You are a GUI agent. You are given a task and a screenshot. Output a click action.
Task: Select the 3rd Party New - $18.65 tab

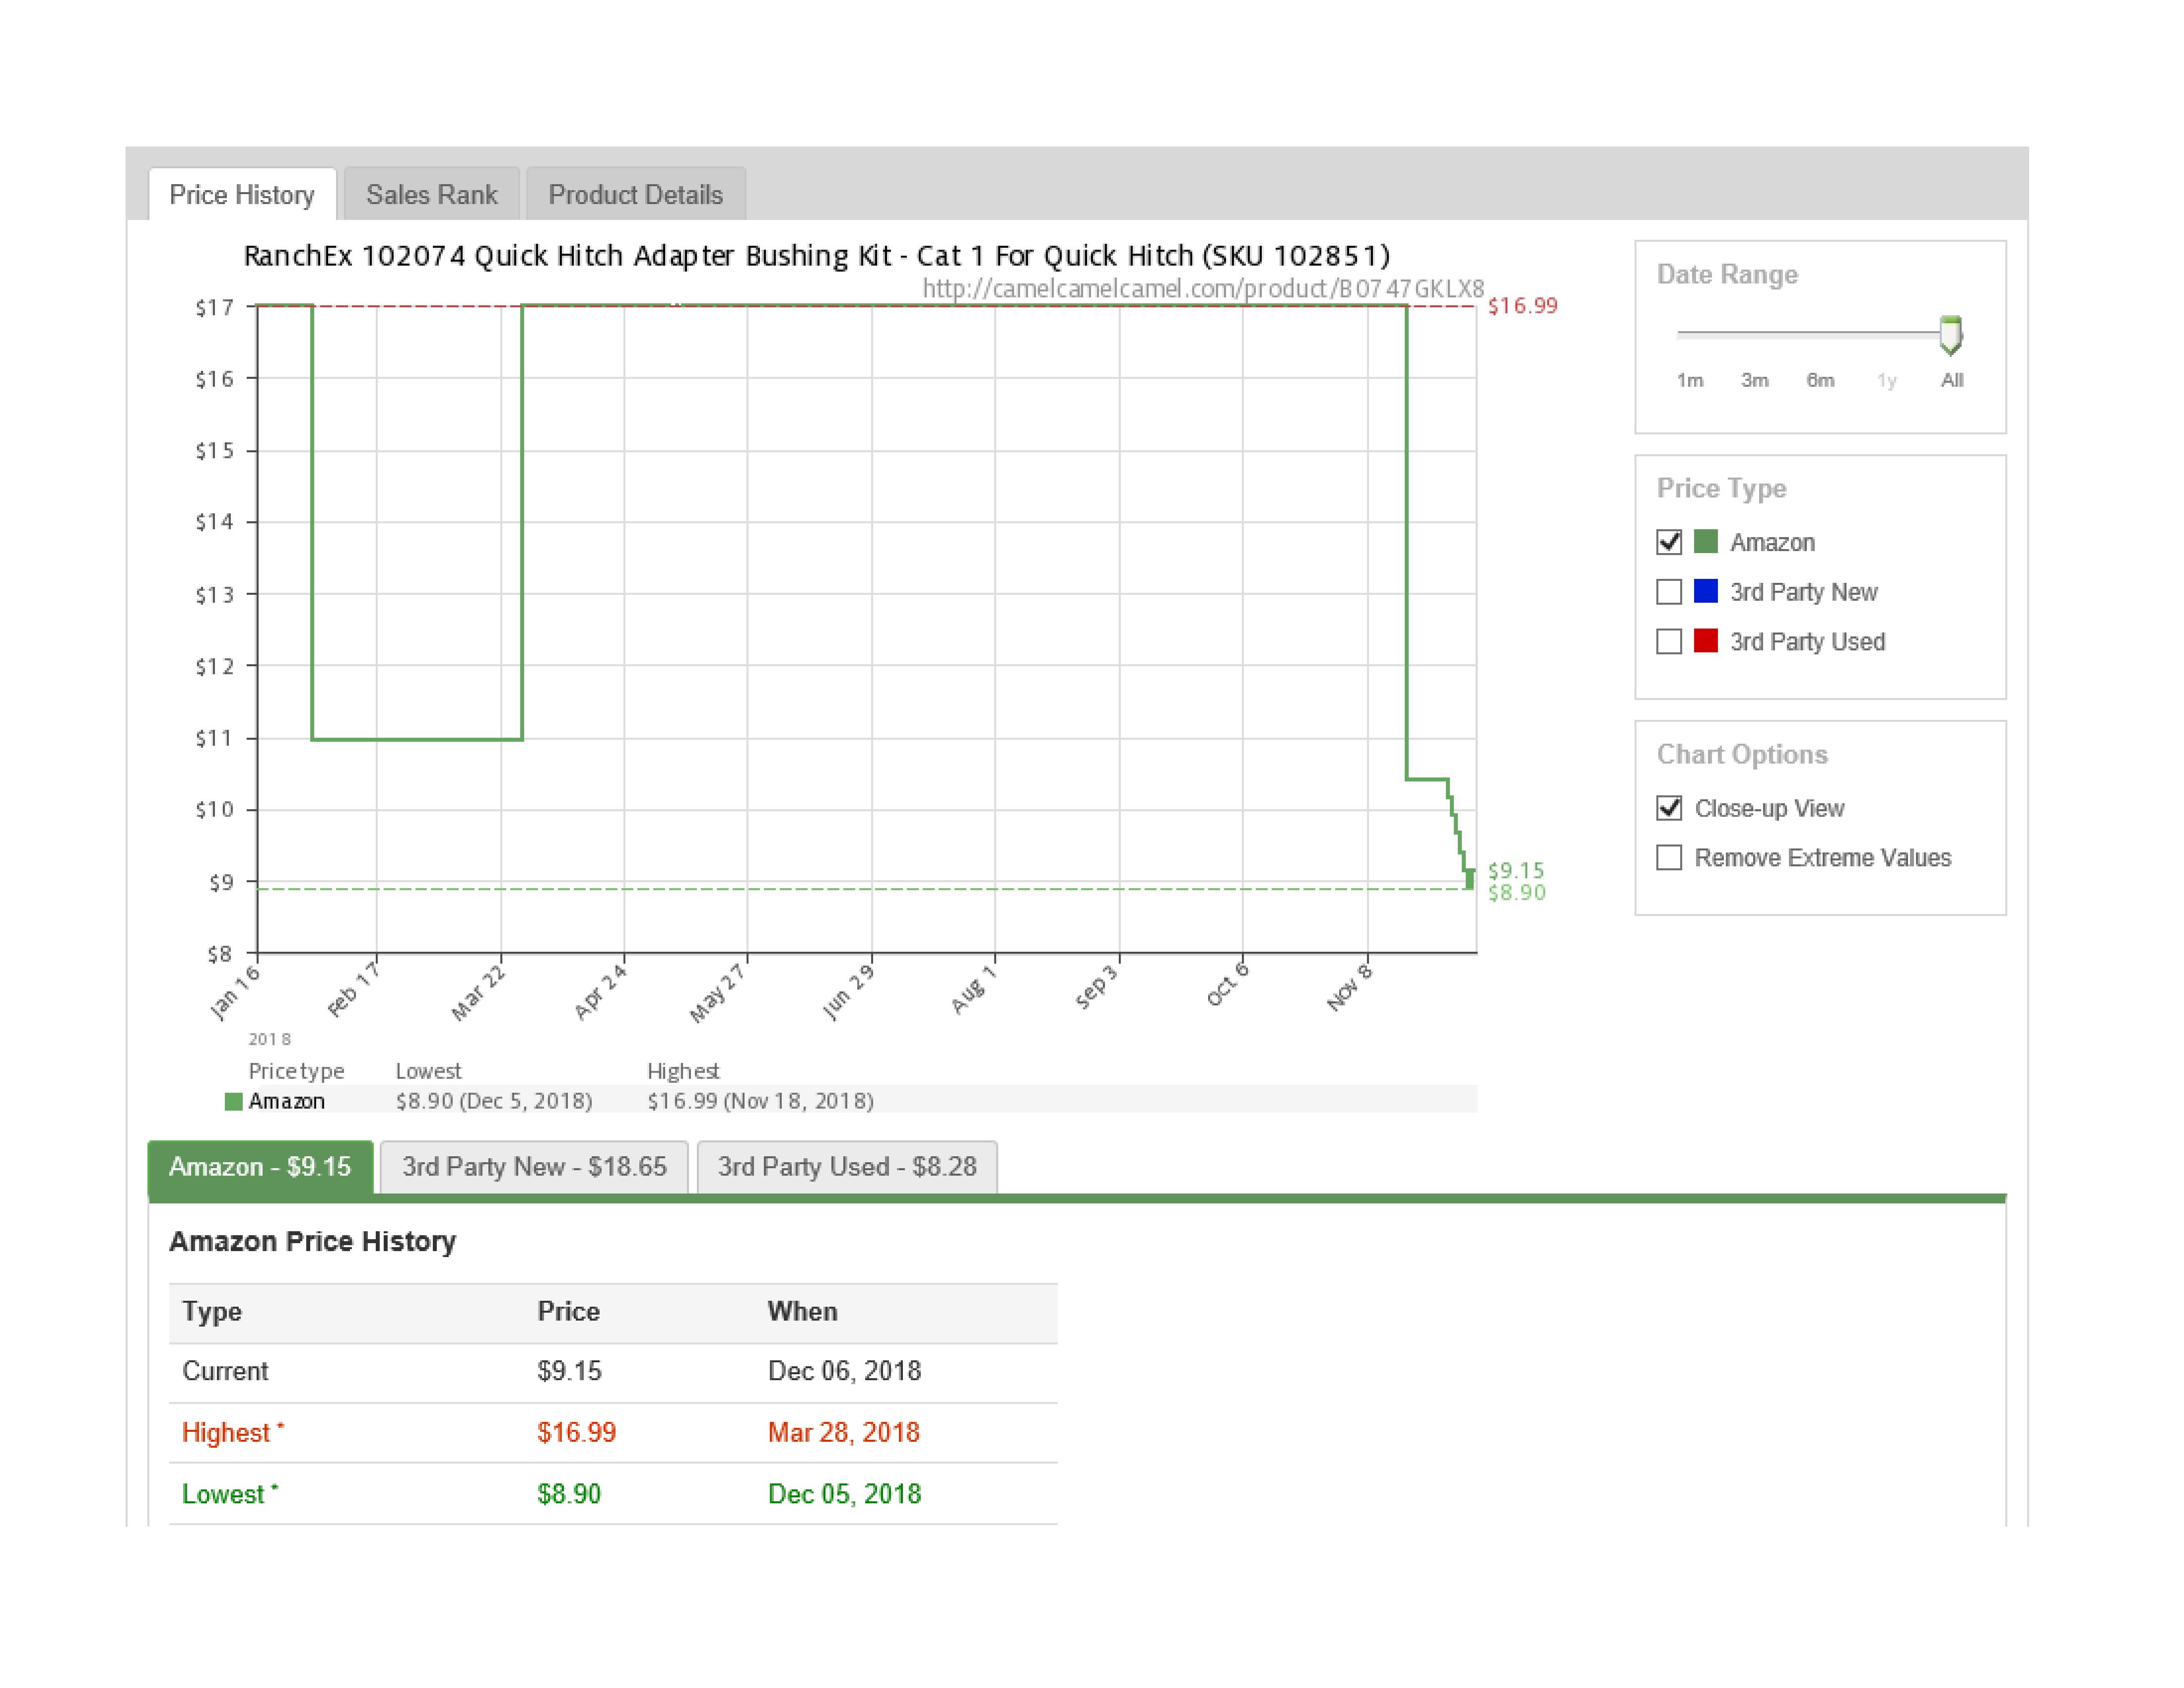534,1166
